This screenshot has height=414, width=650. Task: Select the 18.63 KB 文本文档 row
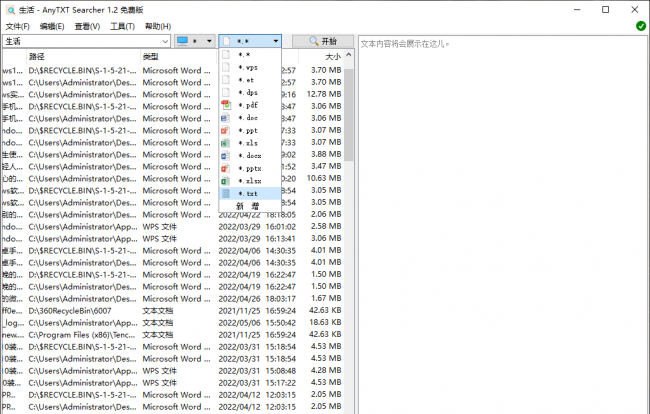tap(173, 323)
